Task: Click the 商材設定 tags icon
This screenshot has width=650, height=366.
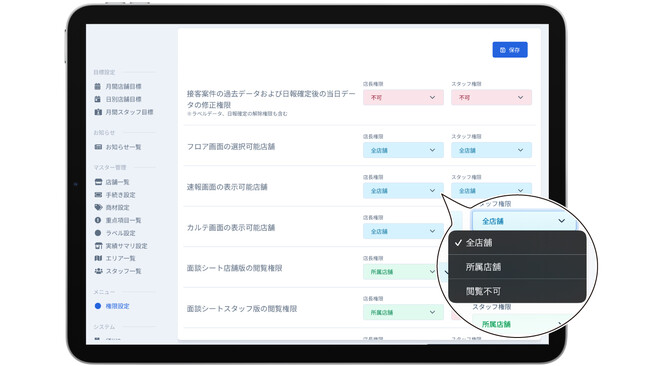Action: (98, 207)
